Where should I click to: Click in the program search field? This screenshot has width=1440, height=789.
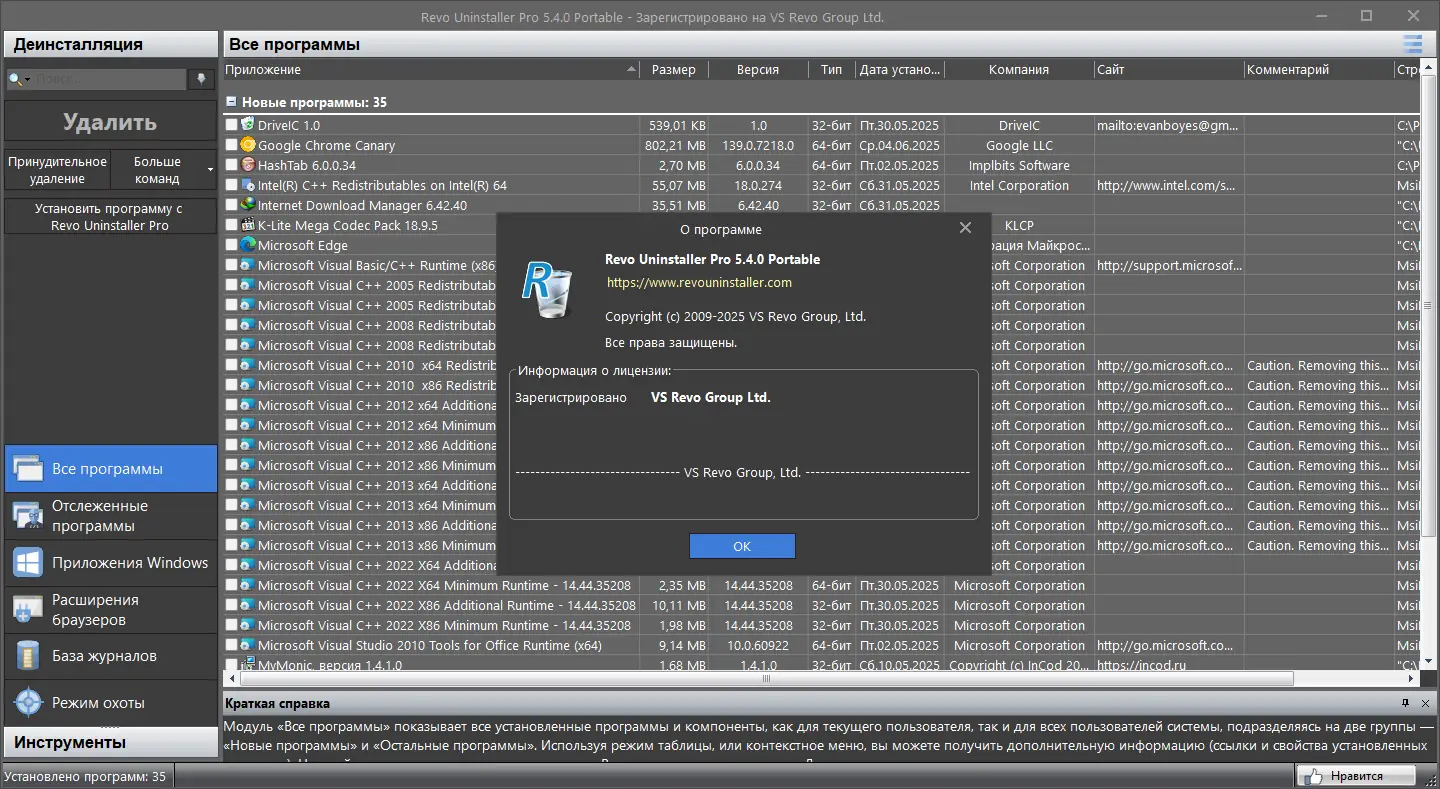tap(109, 79)
